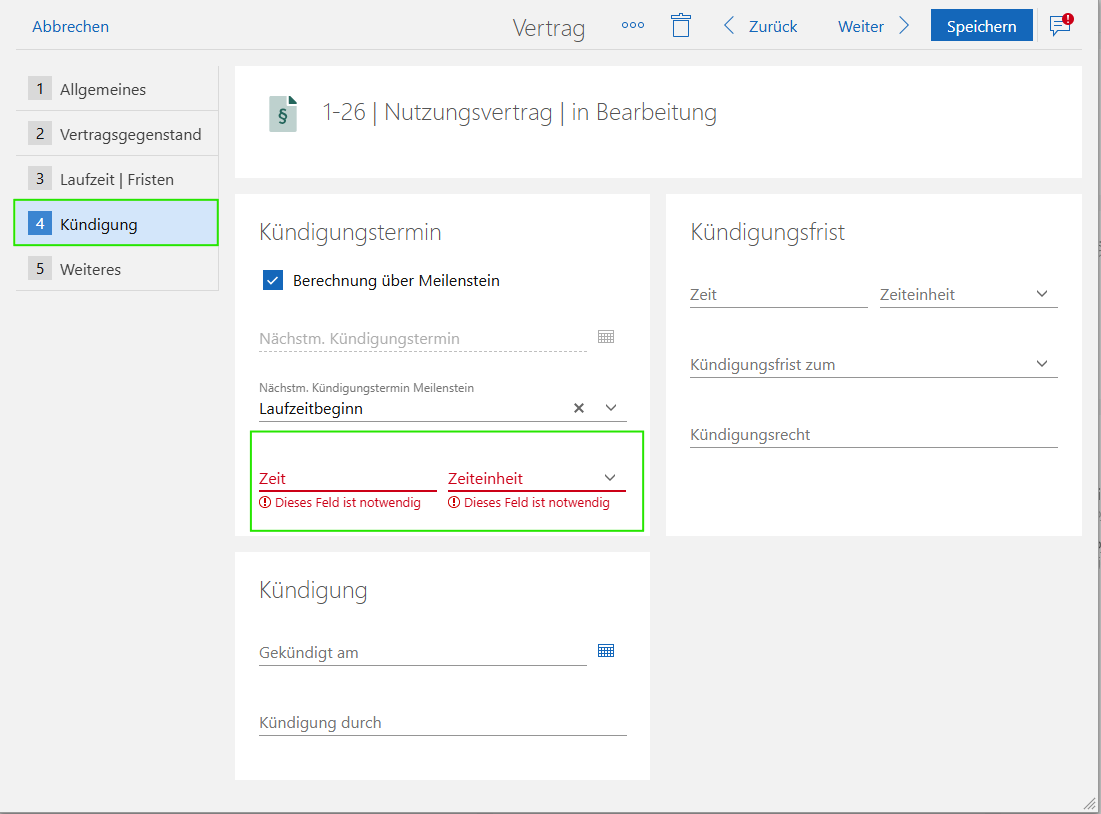Click the 'Kündigungstermin' section heading
Image resolution: width=1101 pixels, height=814 pixels.
click(x=350, y=232)
